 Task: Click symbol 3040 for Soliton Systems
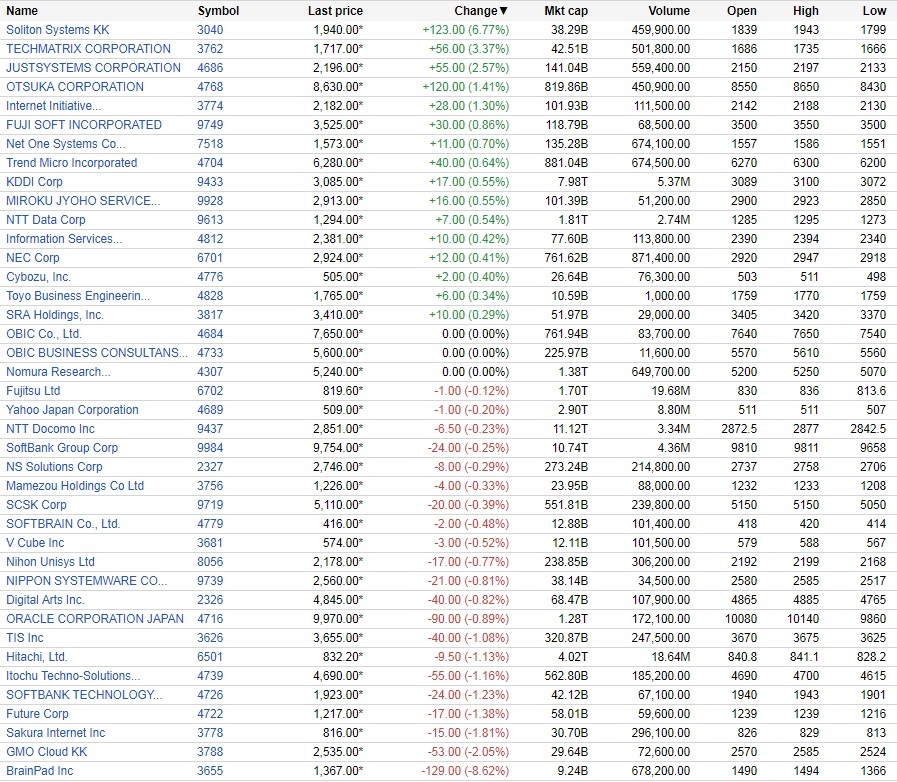pos(210,30)
